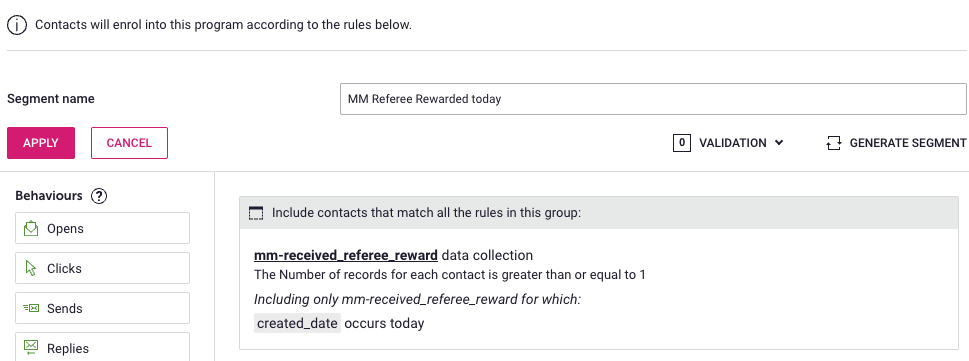Focus the Segment name text field
The height and width of the screenshot is (361, 969).
[653, 99]
